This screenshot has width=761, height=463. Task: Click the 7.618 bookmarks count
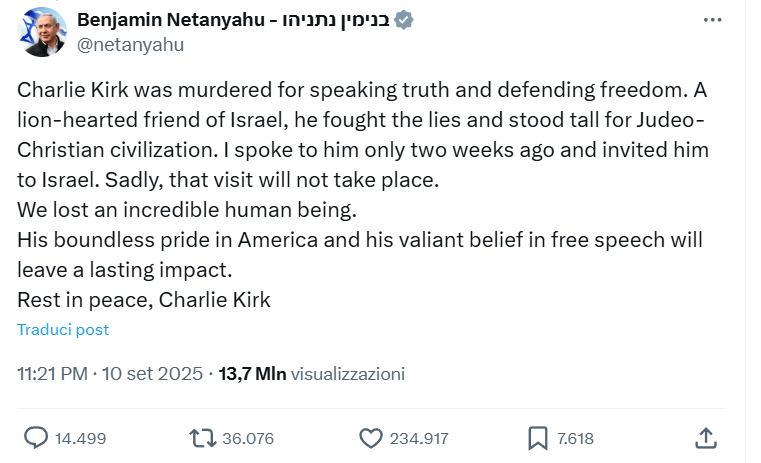tap(575, 439)
